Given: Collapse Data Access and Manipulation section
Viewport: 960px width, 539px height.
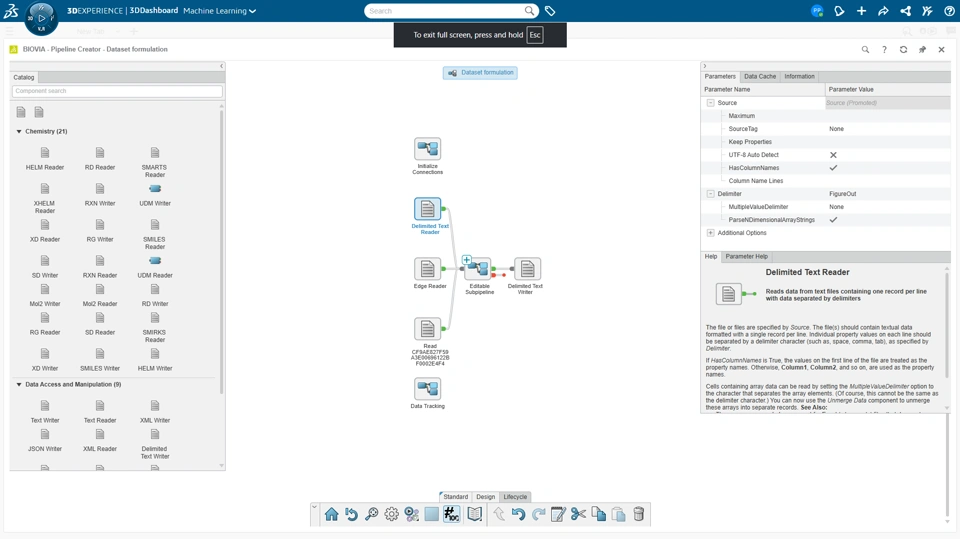Looking at the screenshot, I should 19,385.
